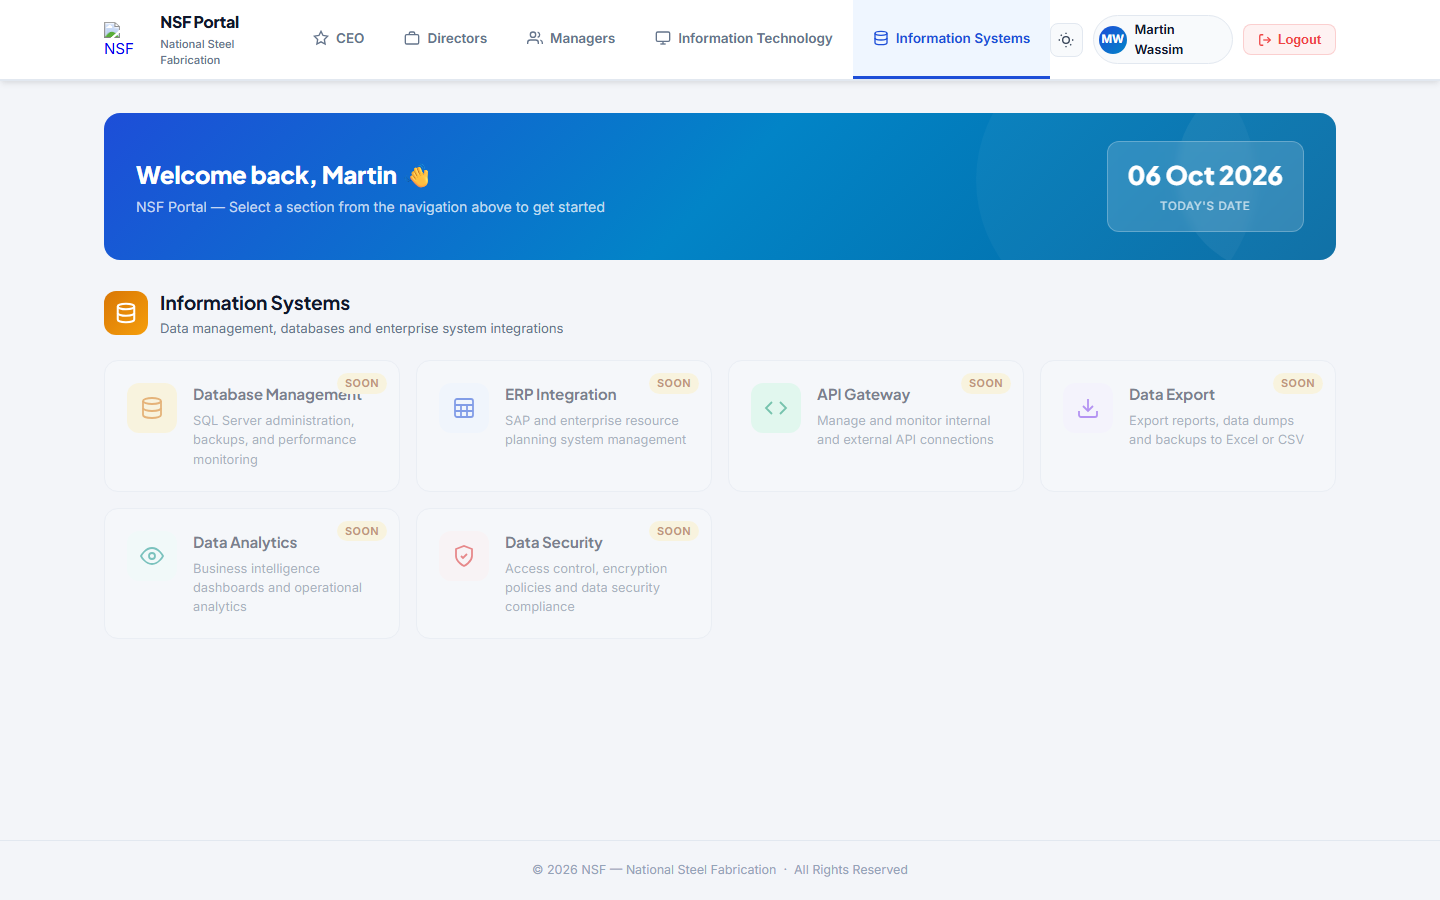Click the TODAY'S DATE label
1440x900 pixels.
[x=1205, y=206]
